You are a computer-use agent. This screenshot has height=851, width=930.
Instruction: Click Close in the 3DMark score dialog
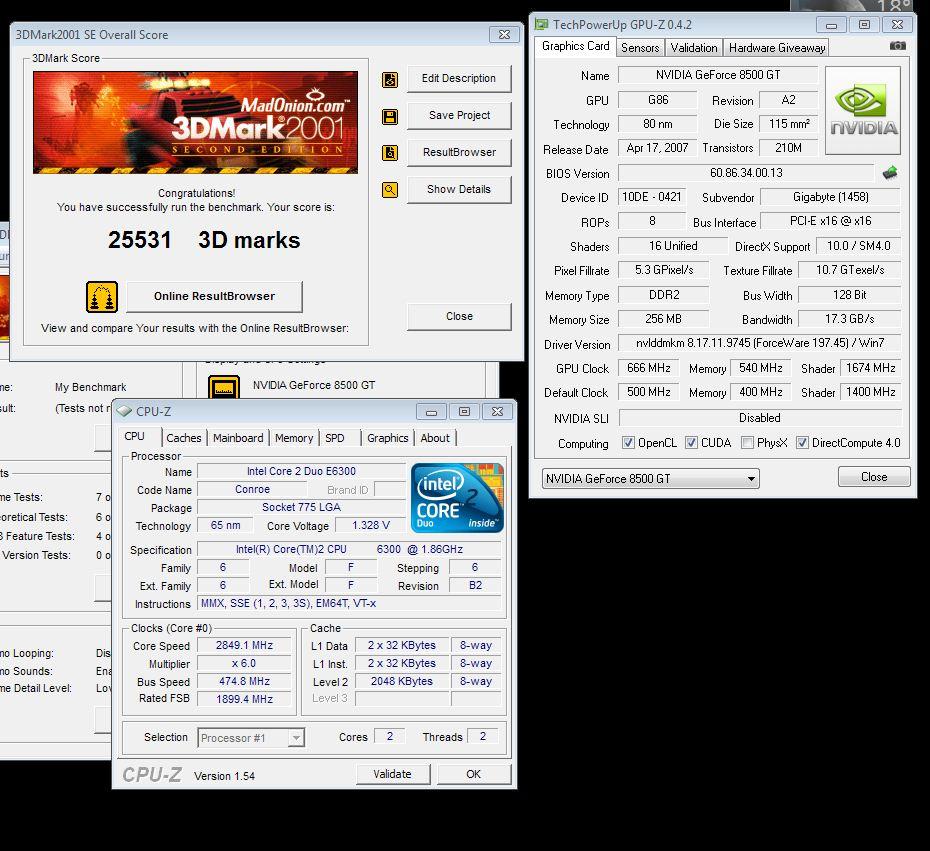click(x=458, y=316)
